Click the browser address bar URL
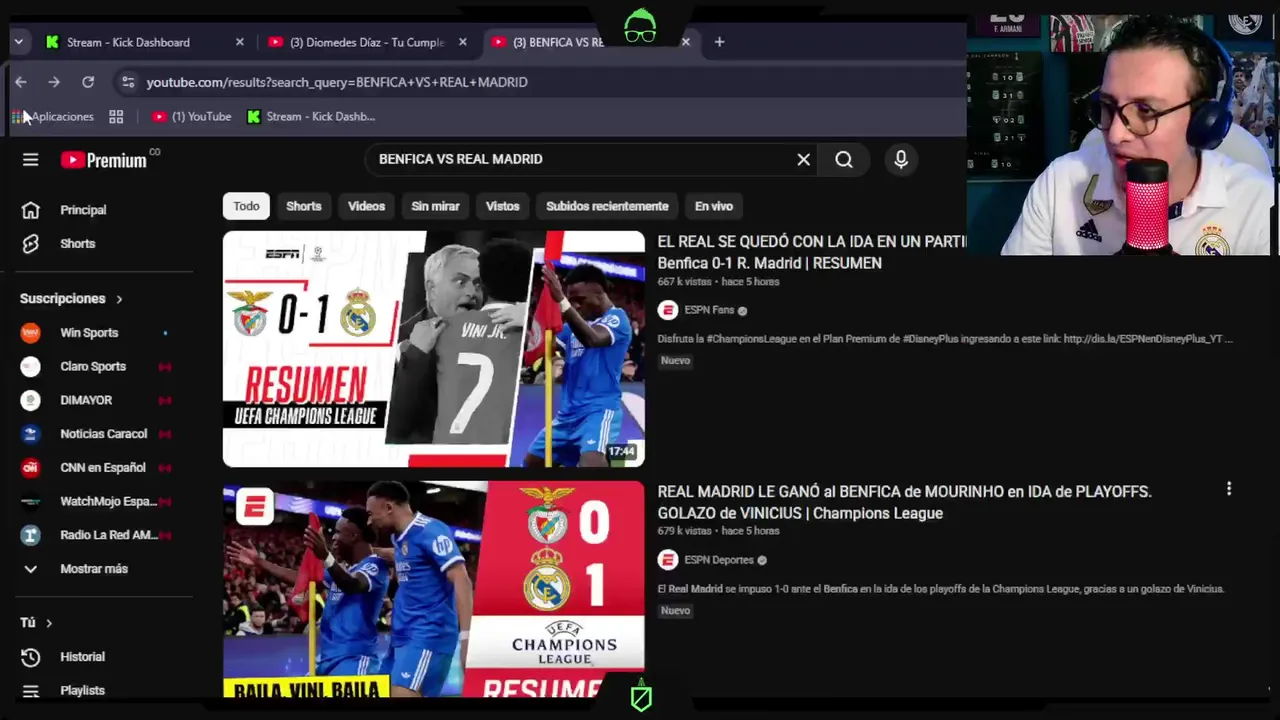Image resolution: width=1280 pixels, height=720 pixels. (337, 82)
